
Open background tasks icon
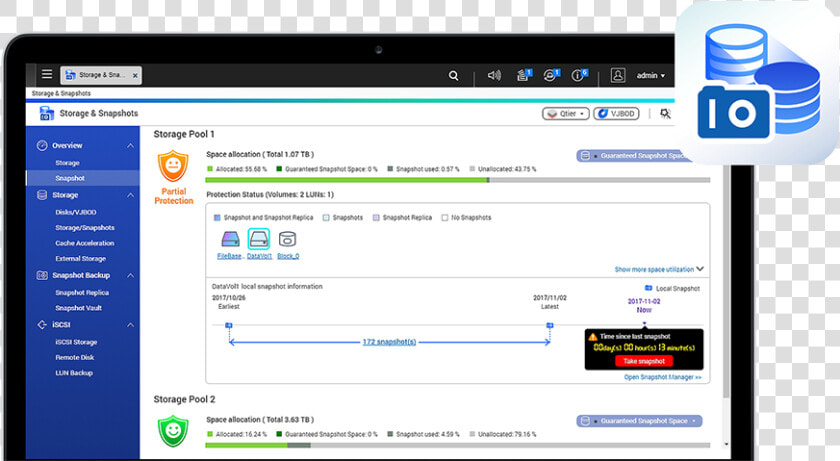(523, 75)
